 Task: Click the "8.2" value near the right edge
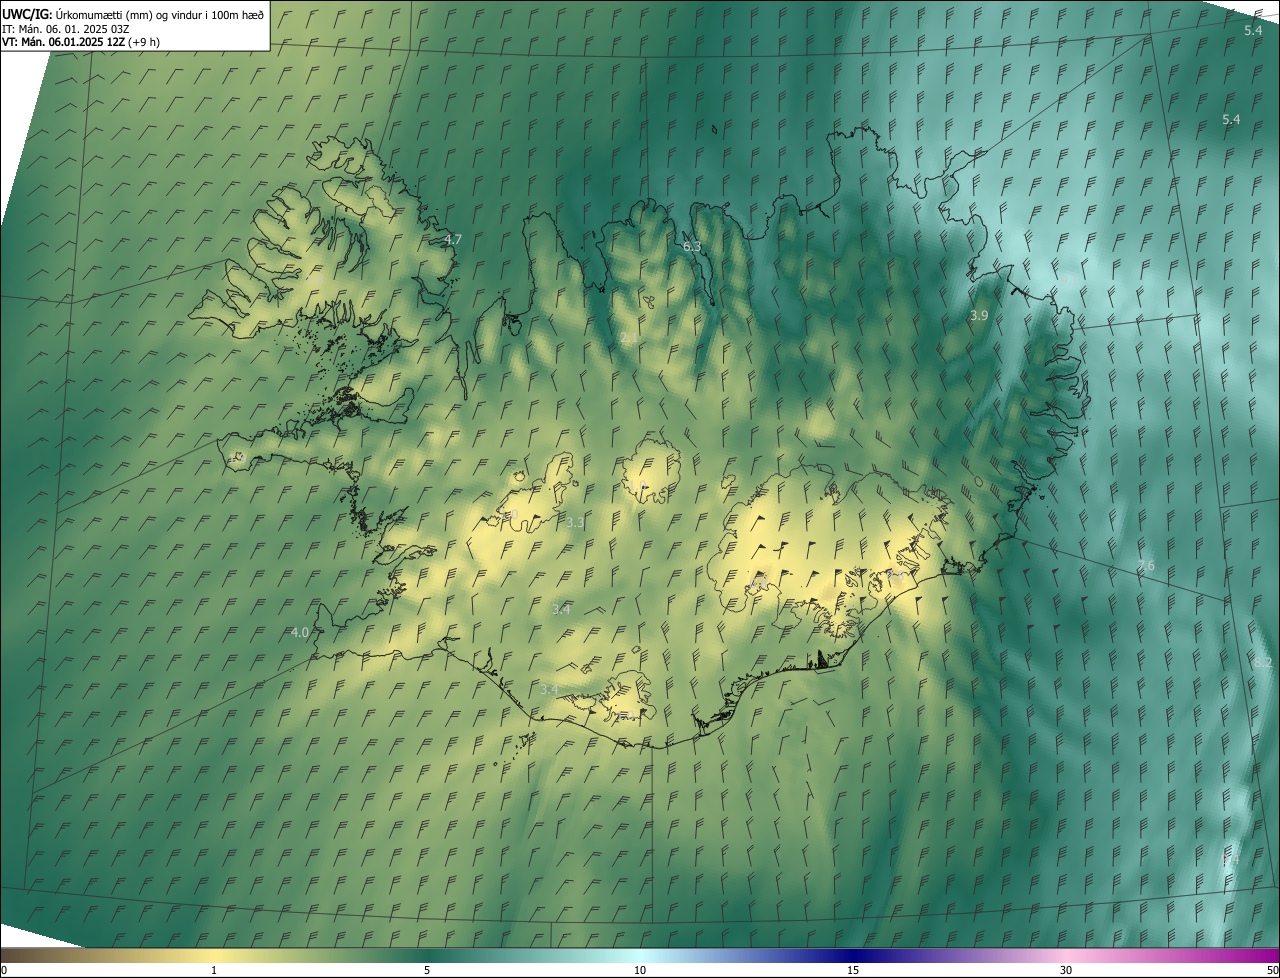coord(1262,662)
